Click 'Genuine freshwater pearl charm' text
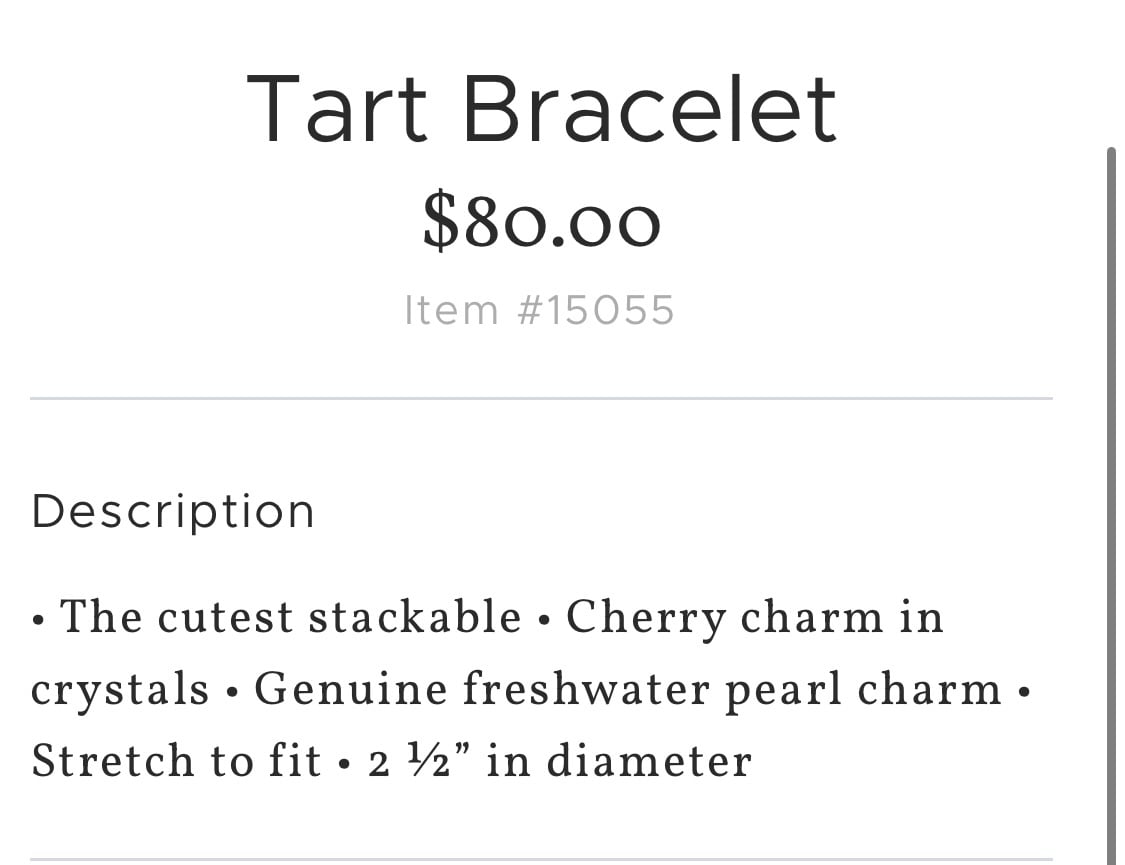 (x=628, y=691)
